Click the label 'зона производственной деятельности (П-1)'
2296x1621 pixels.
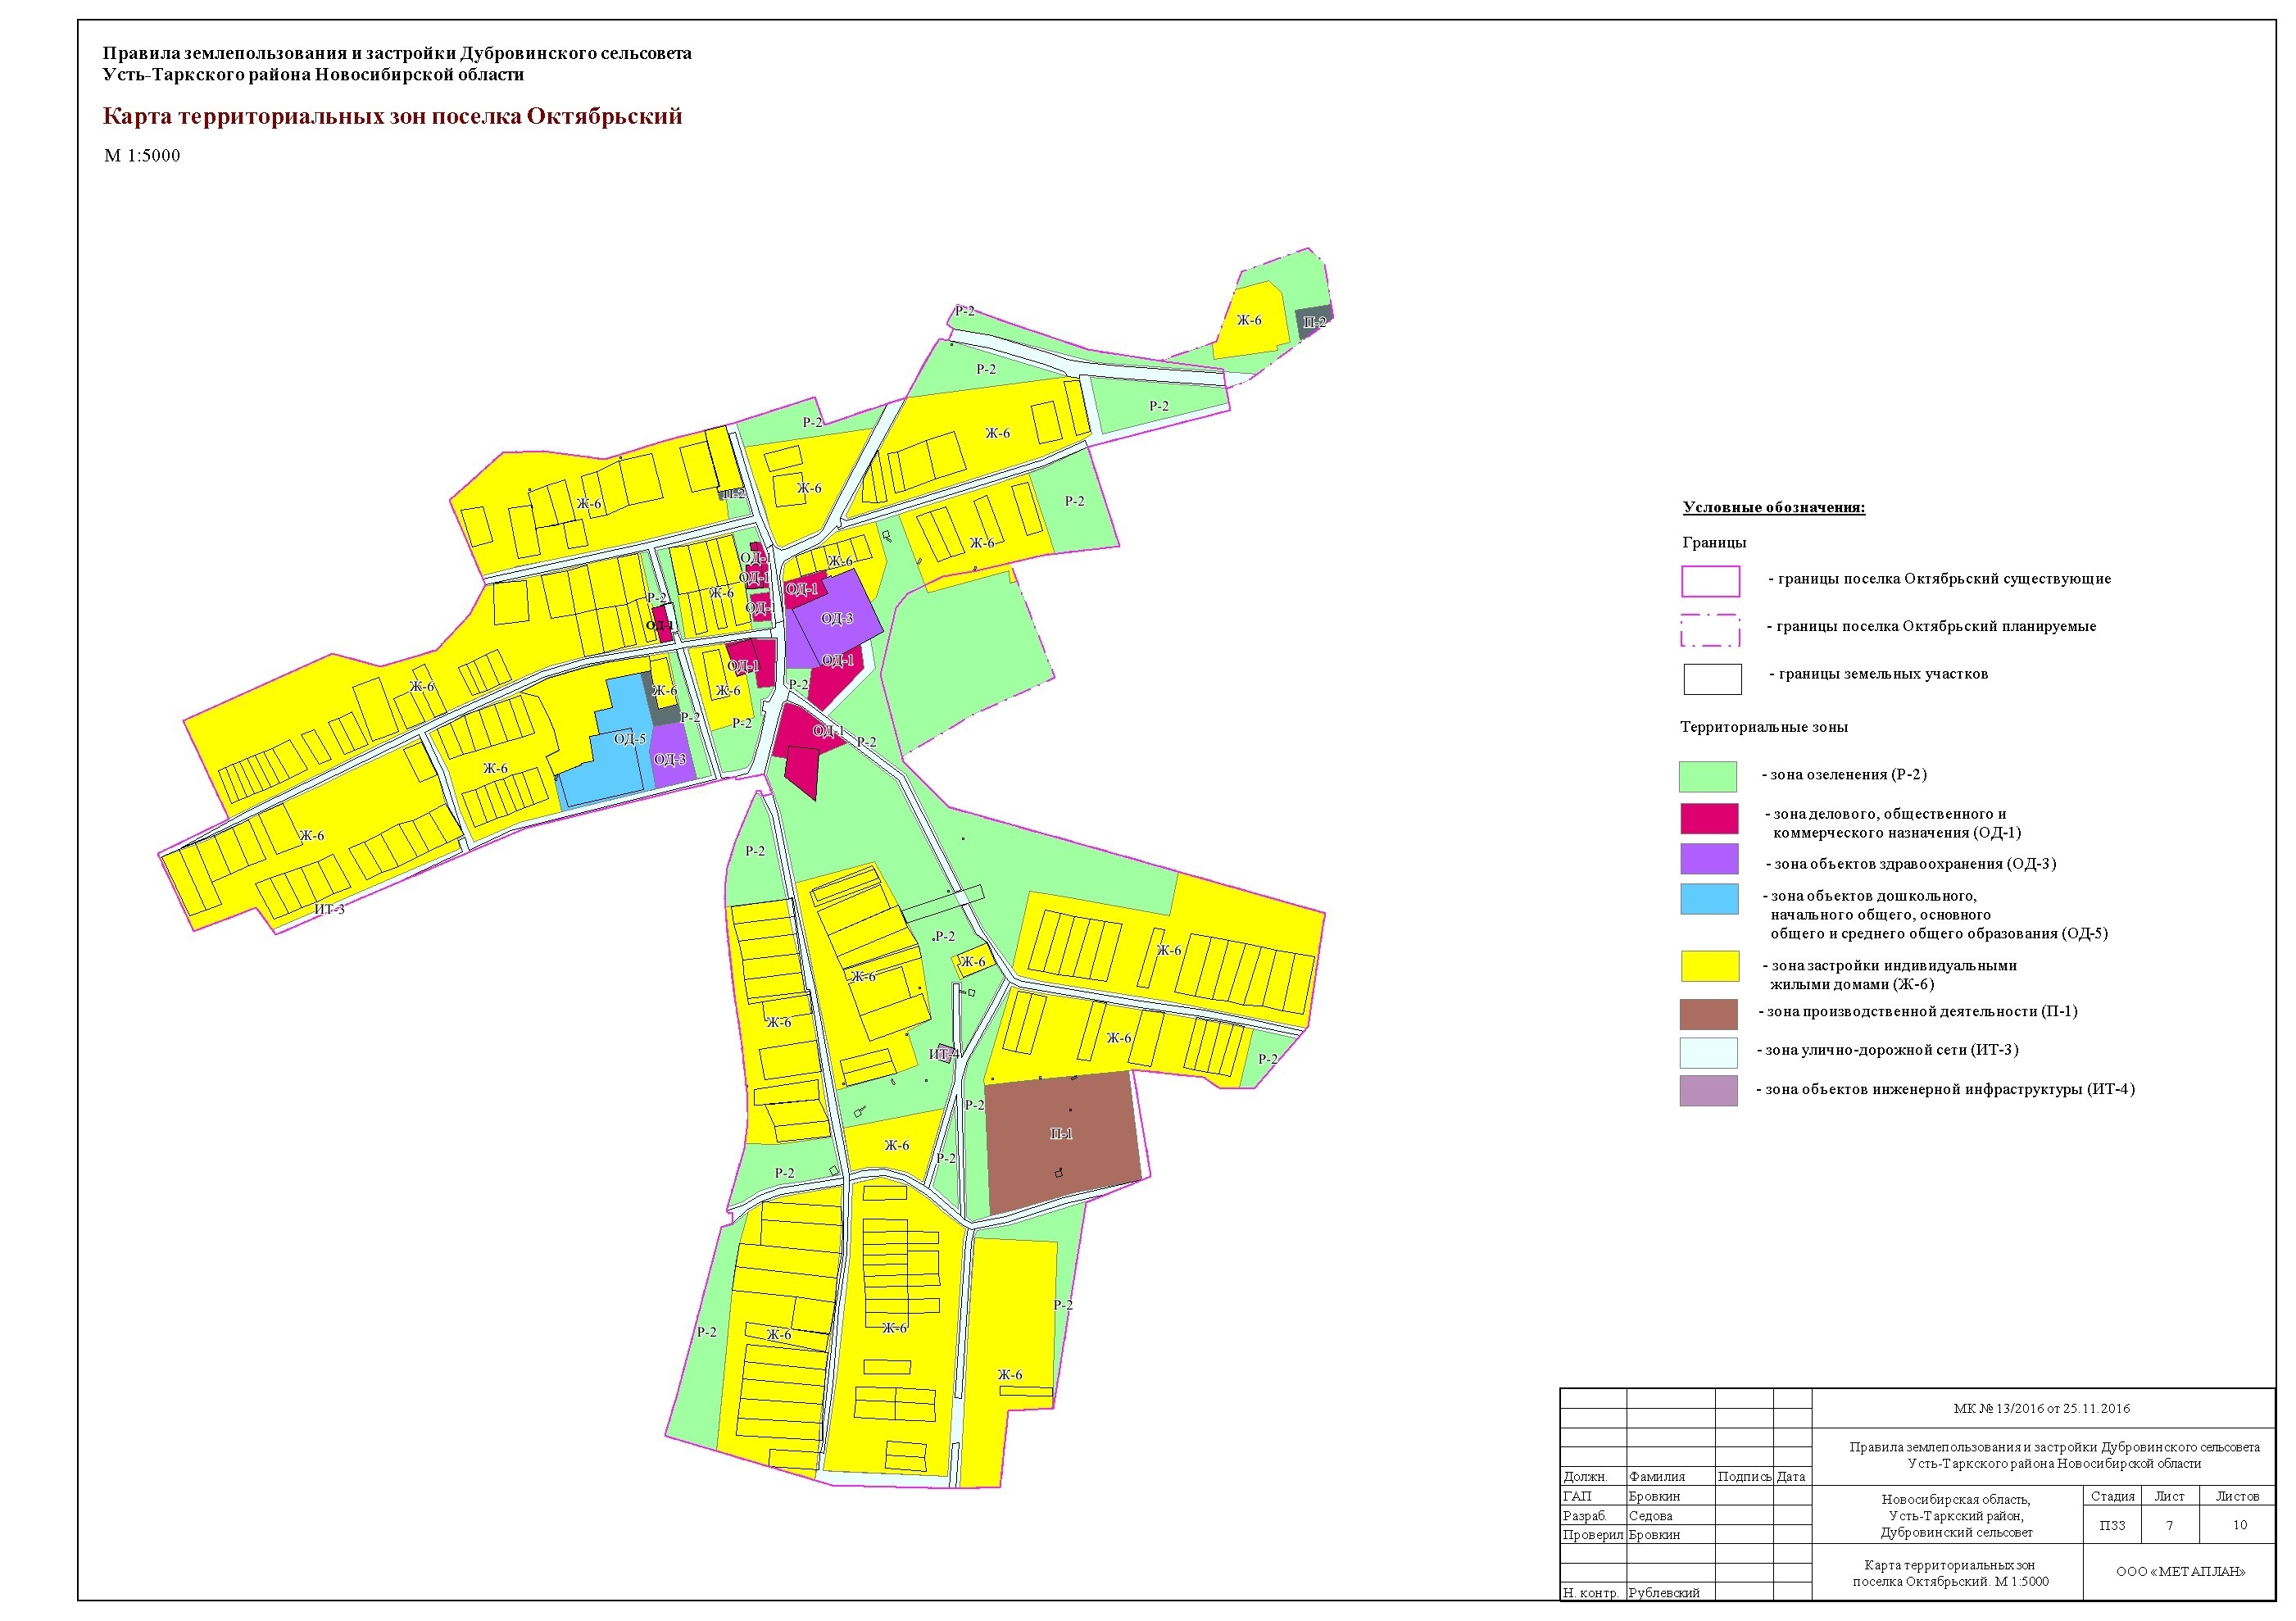1922,1012
